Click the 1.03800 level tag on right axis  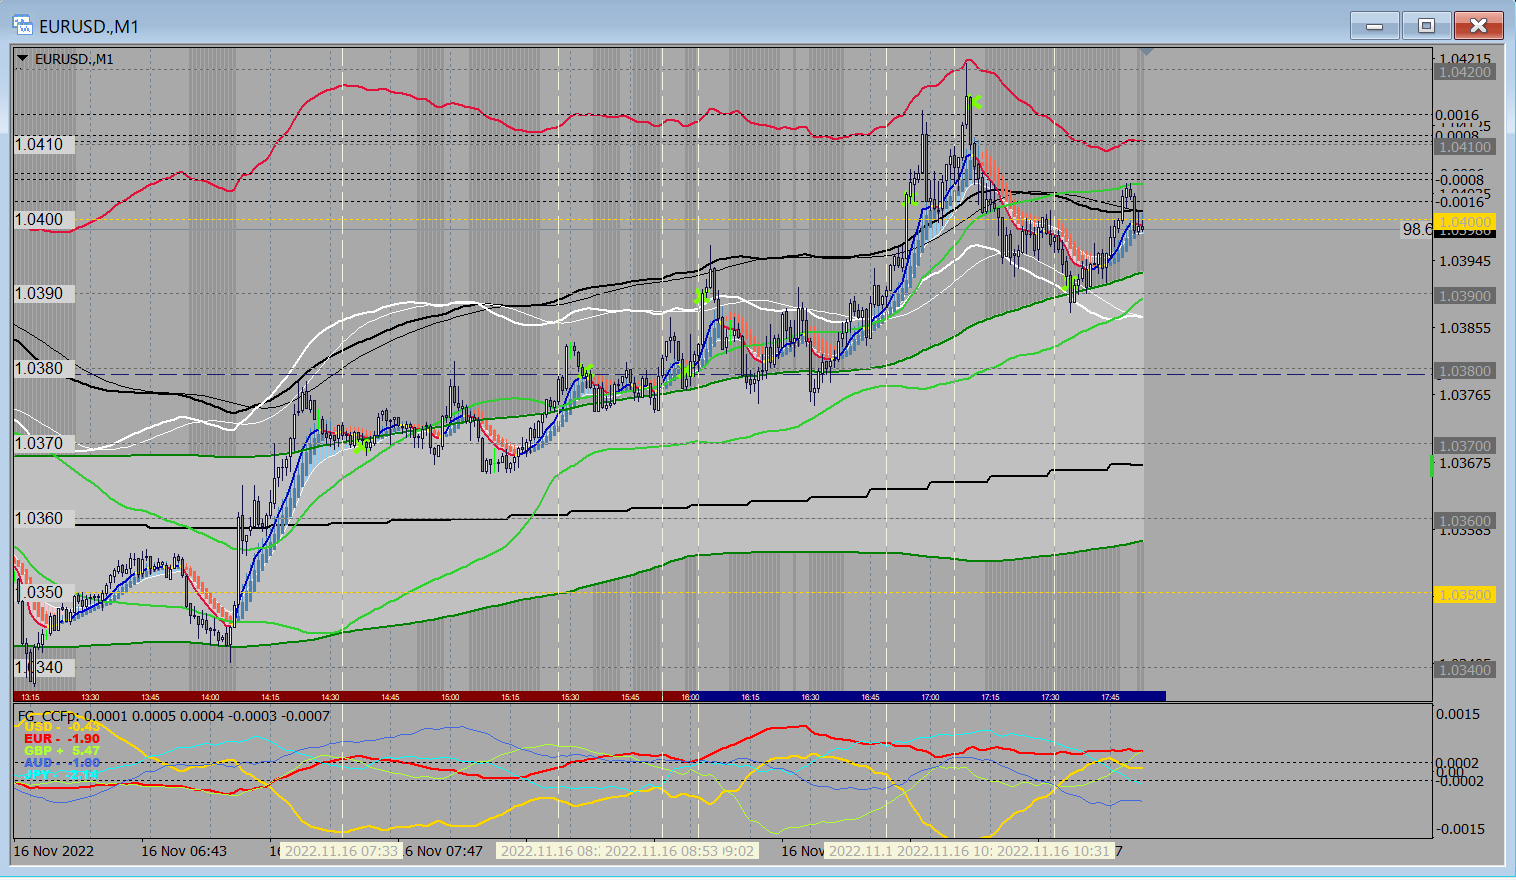tap(1465, 371)
